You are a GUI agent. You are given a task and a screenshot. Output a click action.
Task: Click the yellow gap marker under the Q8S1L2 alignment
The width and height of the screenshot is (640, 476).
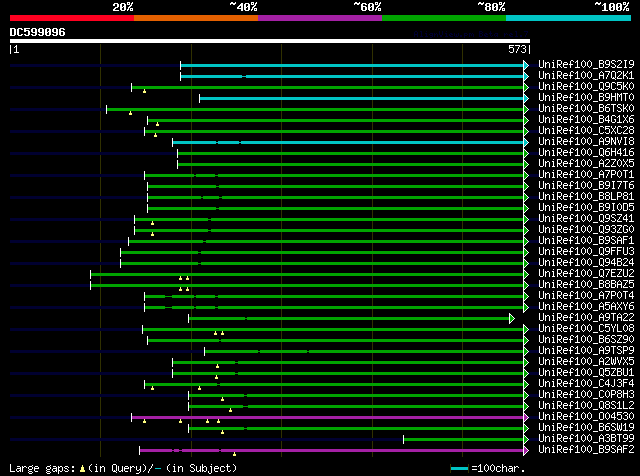point(231,410)
